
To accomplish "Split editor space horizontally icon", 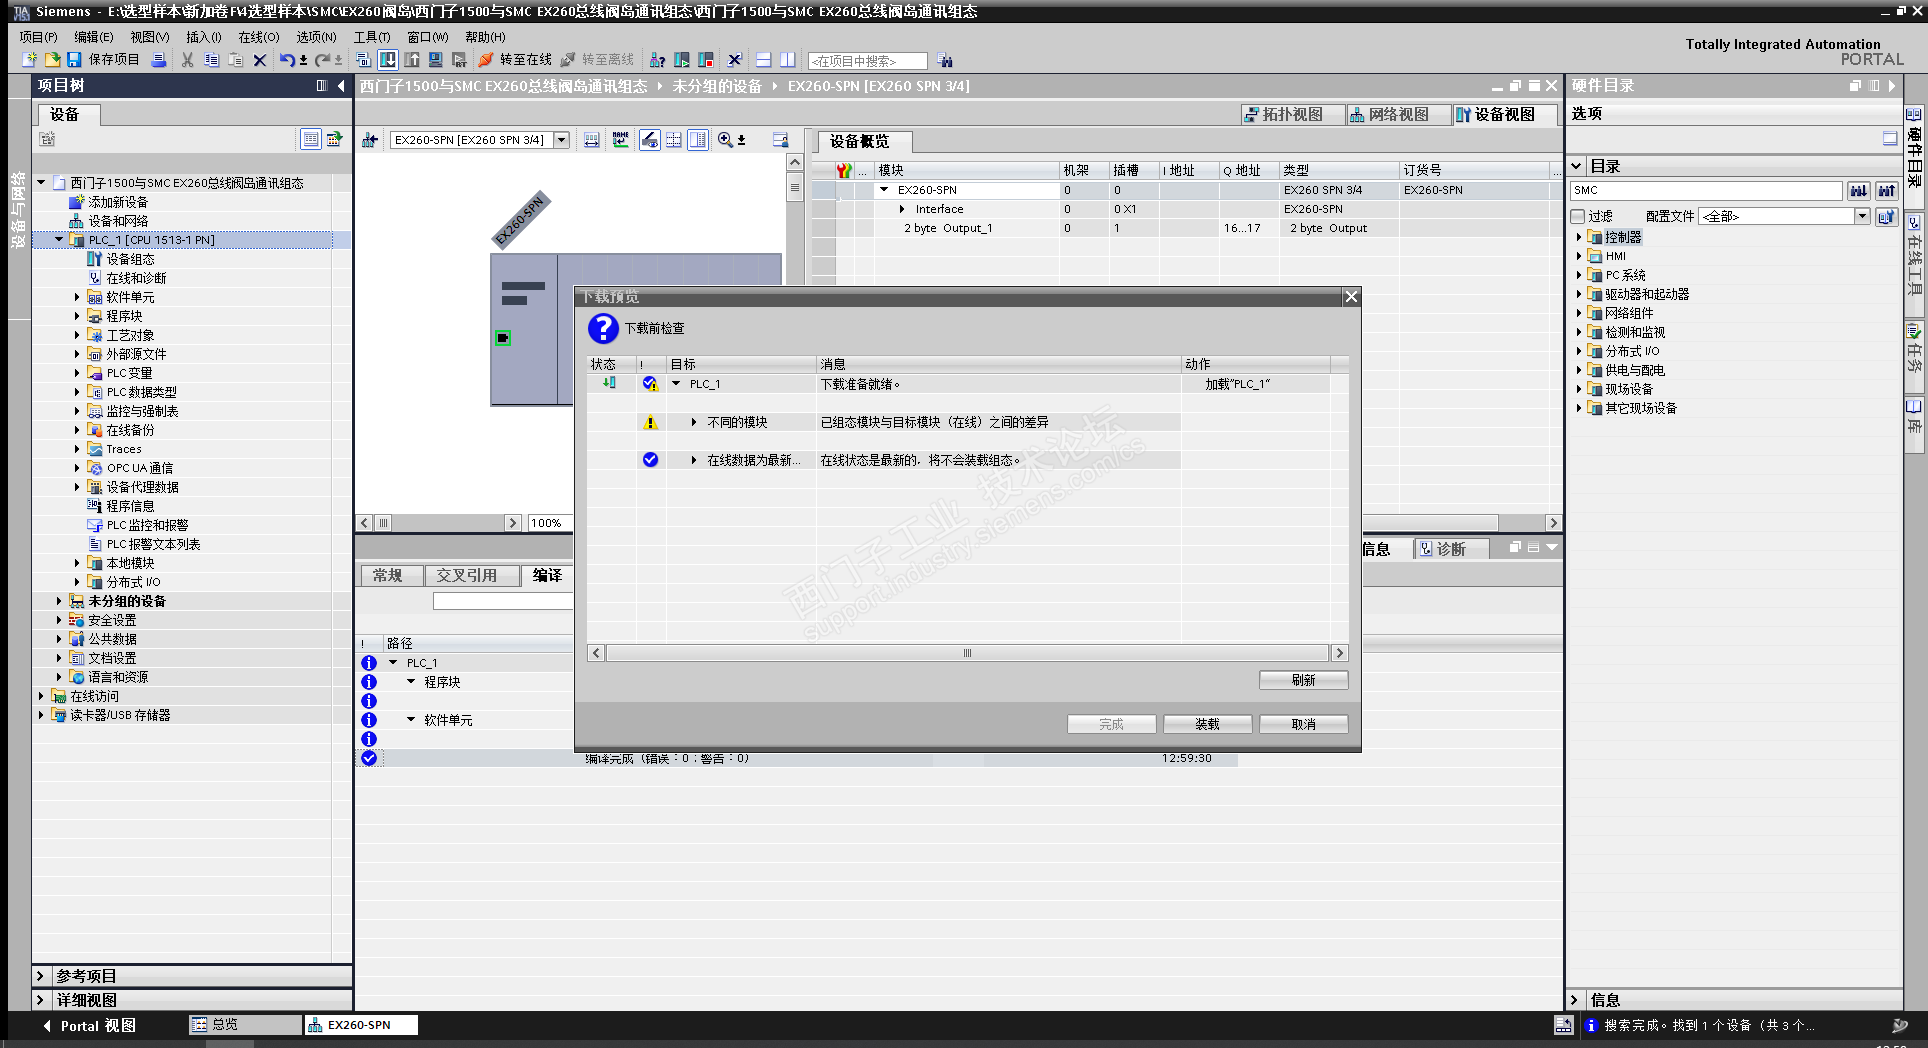I will [x=763, y=60].
